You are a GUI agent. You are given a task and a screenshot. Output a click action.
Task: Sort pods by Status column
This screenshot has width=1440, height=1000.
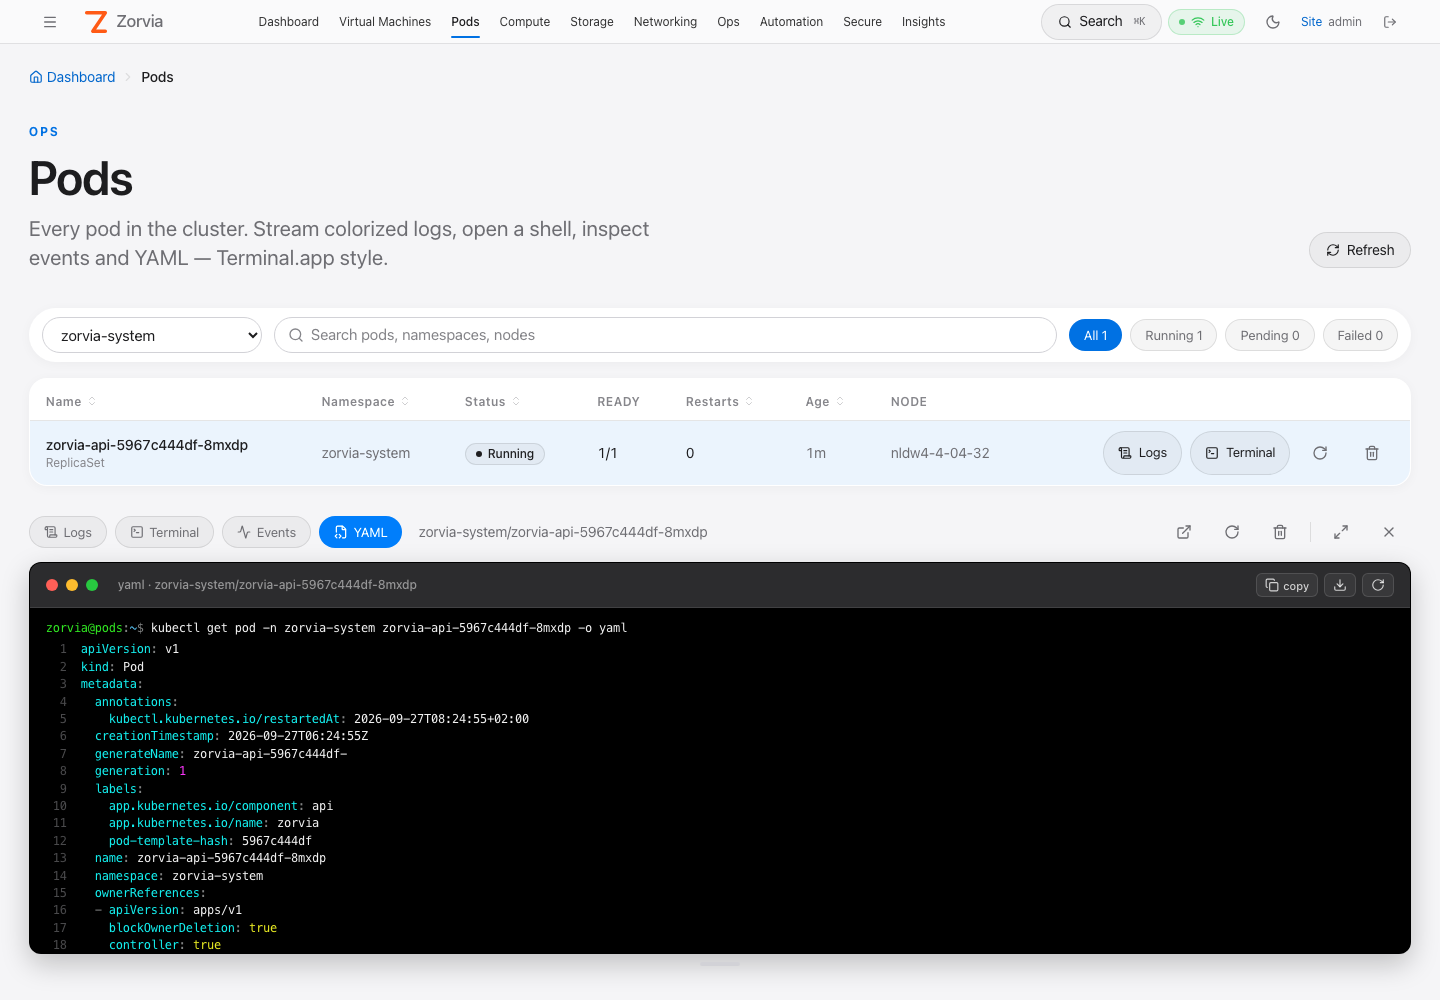pyautogui.click(x=492, y=402)
